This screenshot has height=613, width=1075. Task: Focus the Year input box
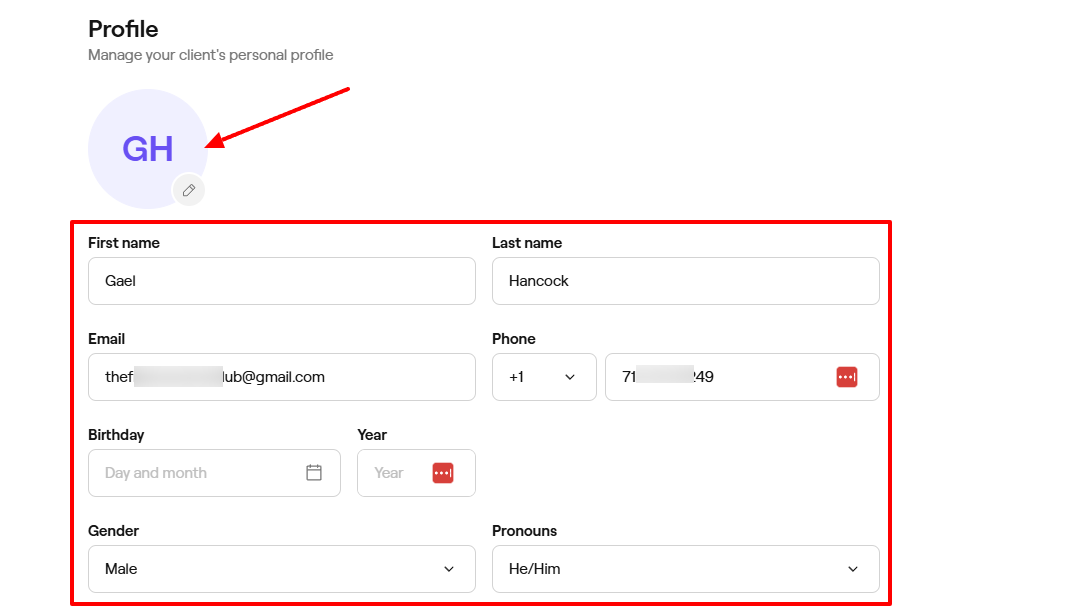[395, 473]
